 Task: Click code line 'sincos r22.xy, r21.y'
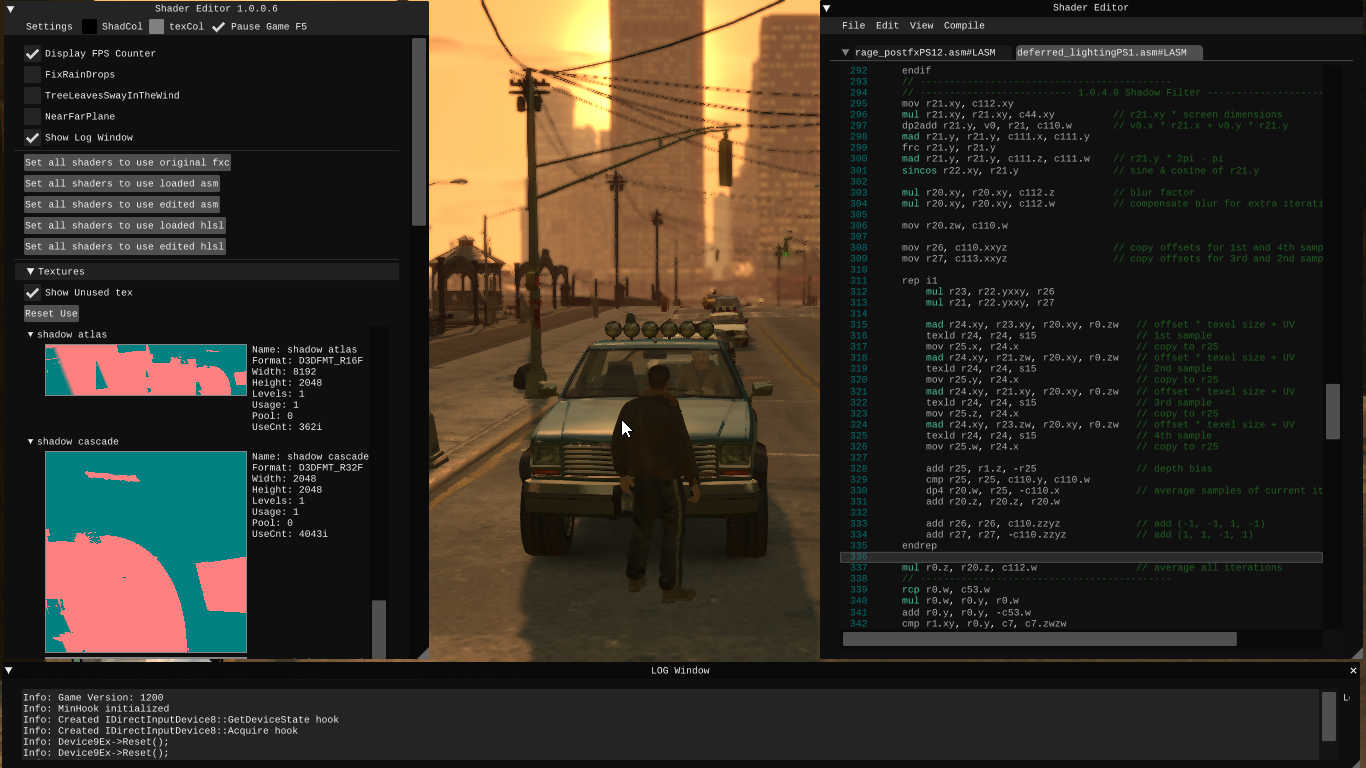click(960, 170)
